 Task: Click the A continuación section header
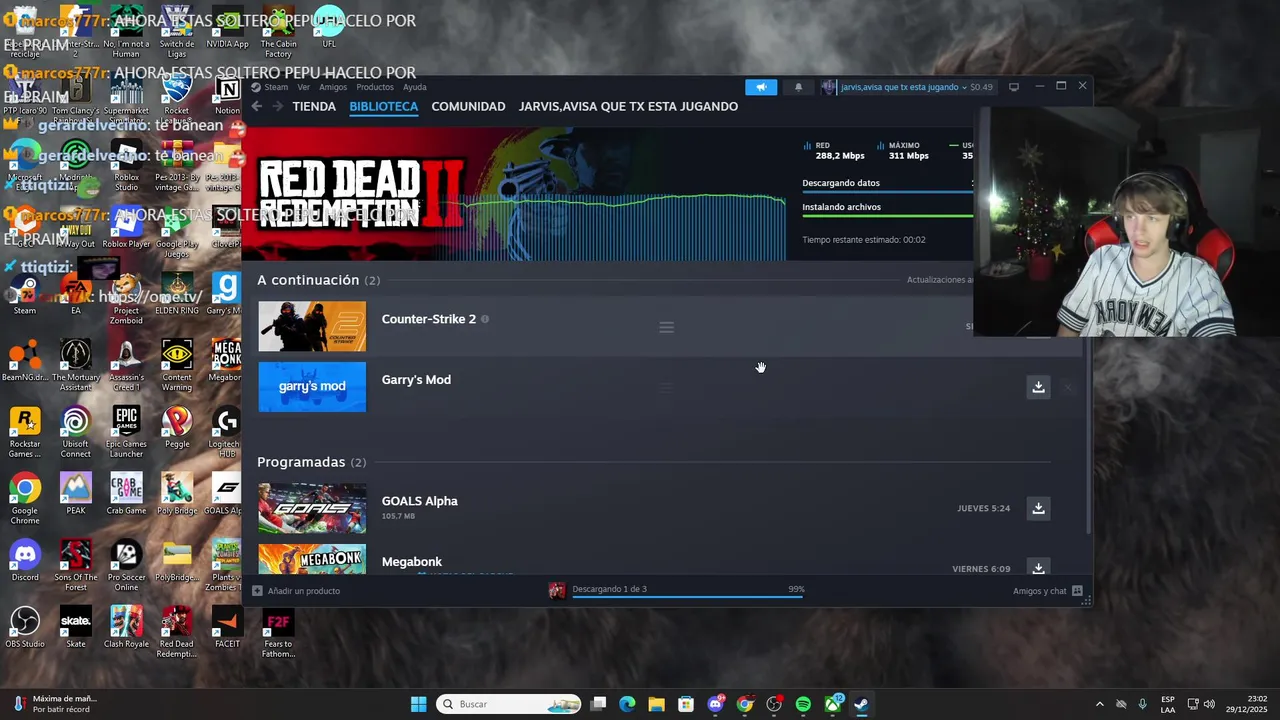click(x=318, y=280)
